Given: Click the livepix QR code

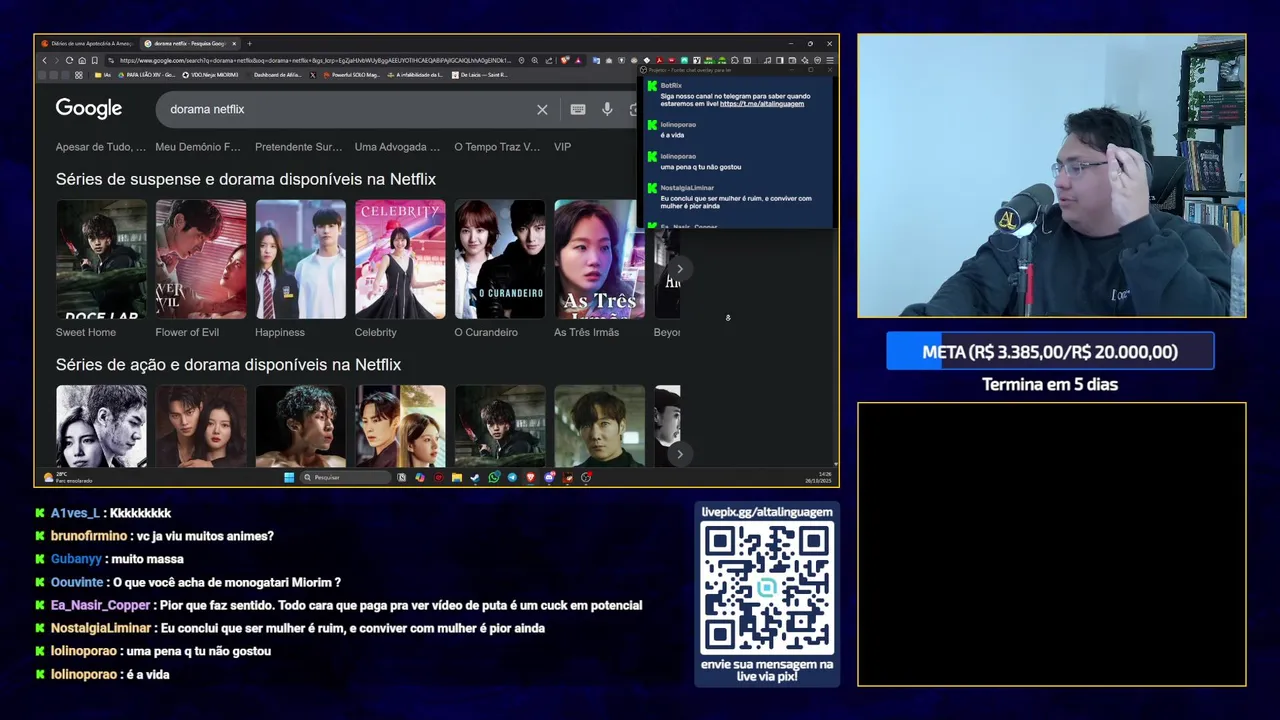Looking at the screenshot, I should (767, 588).
